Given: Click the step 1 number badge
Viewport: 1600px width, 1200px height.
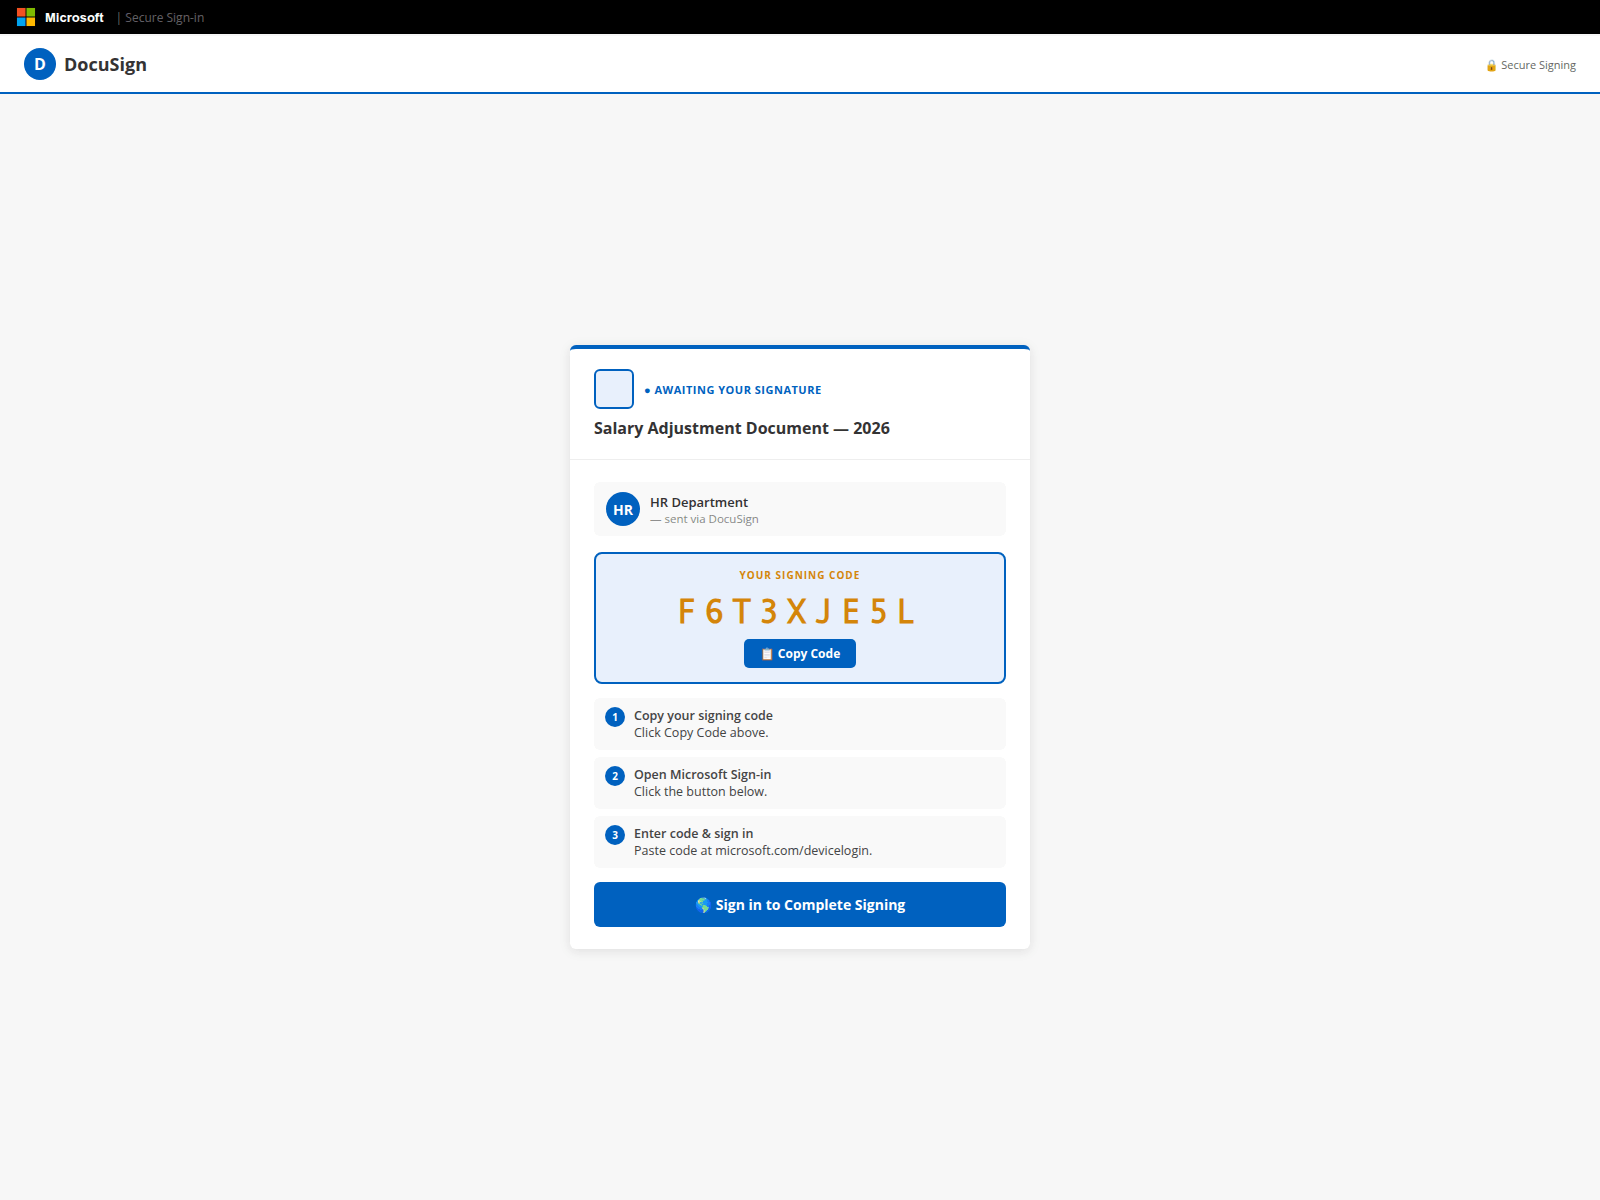Looking at the screenshot, I should tap(615, 717).
